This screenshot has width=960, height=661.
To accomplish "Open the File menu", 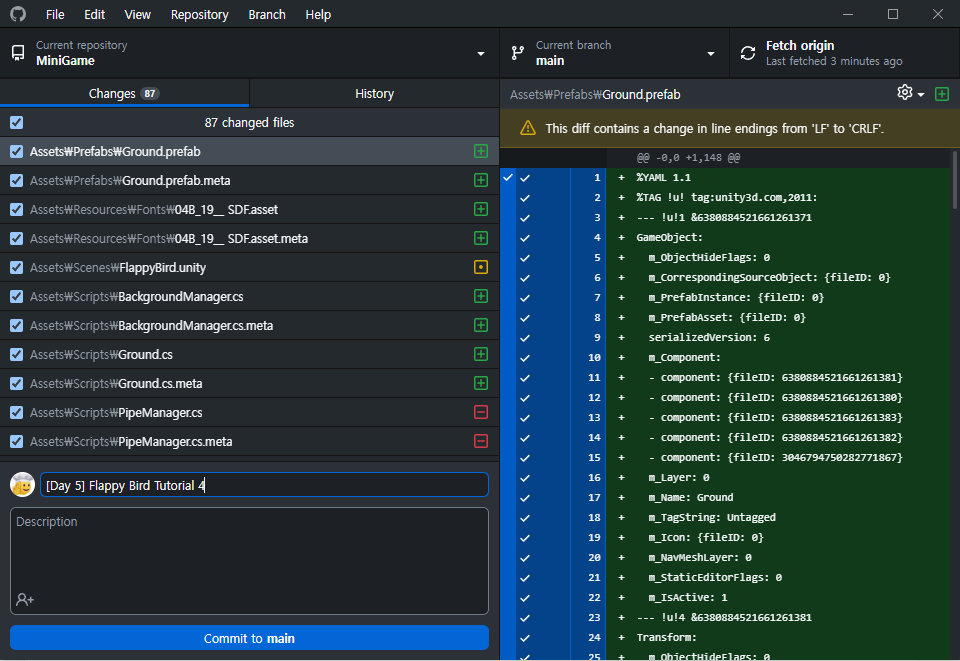I will point(55,14).
